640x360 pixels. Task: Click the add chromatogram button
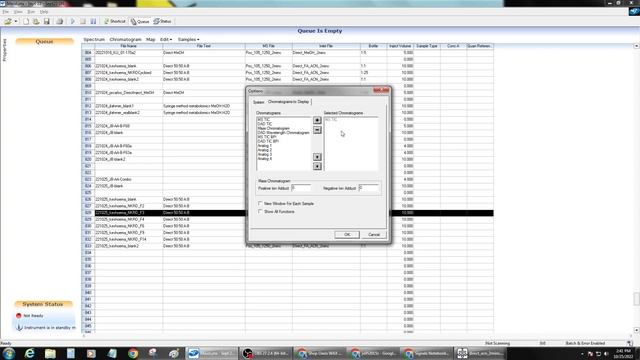[x=317, y=120]
